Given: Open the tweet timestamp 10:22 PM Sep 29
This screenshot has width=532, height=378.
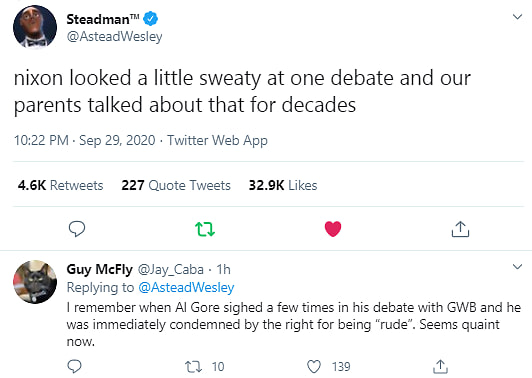Looking at the screenshot, I should [x=84, y=140].
